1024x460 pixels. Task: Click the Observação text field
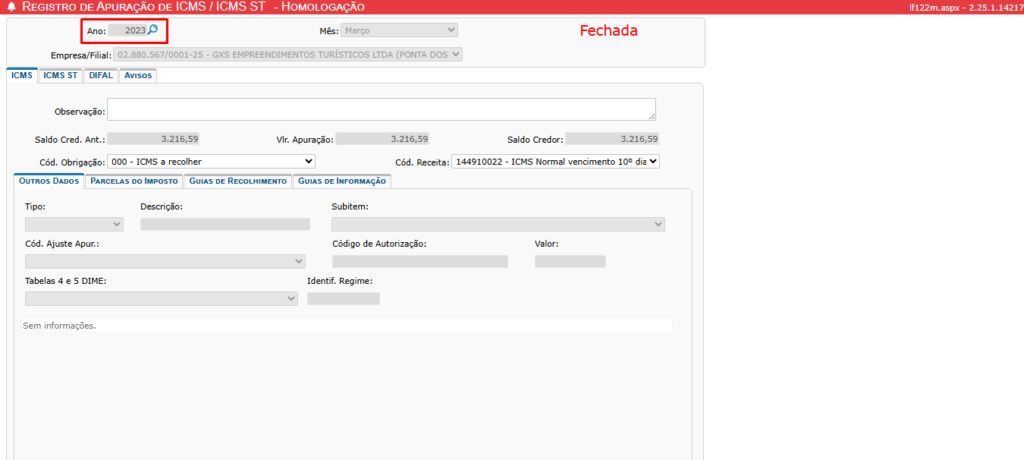point(381,110)
